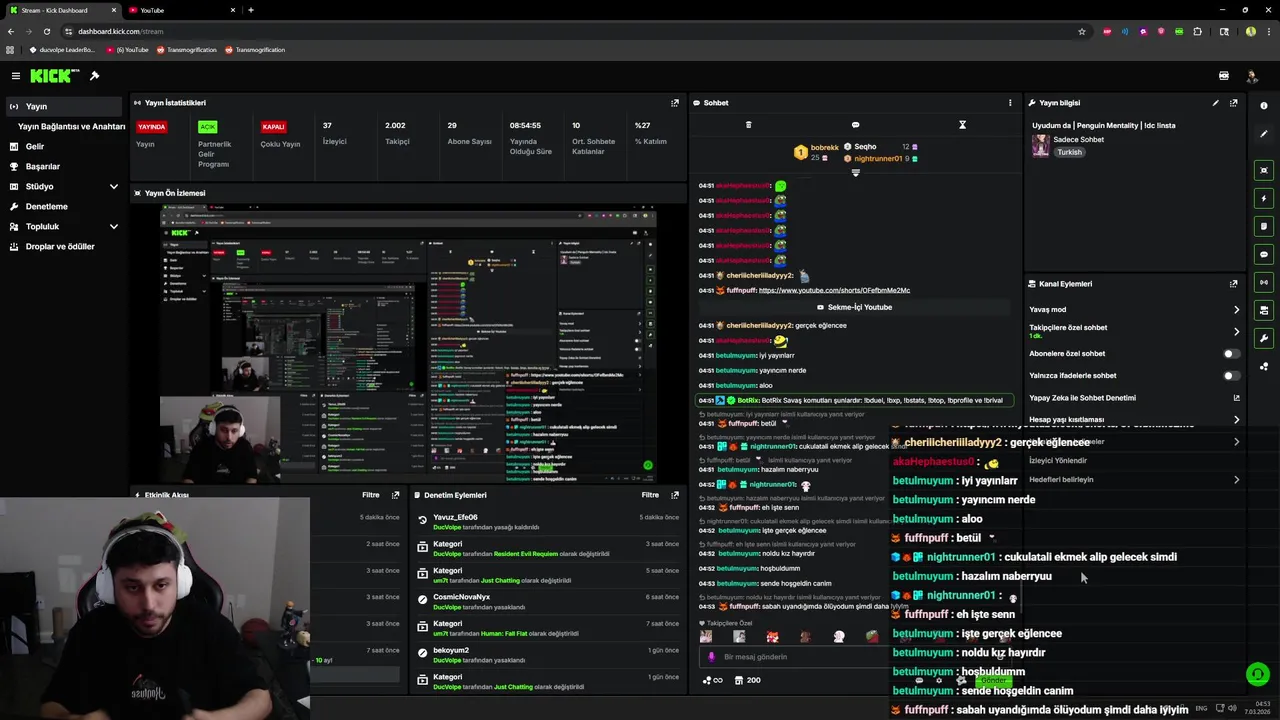The height and width of the screenshot is (720, 1280).
Task: Click Sekme-İçi Youtube button
Action: pyautogui.click(x=854, y=308)
